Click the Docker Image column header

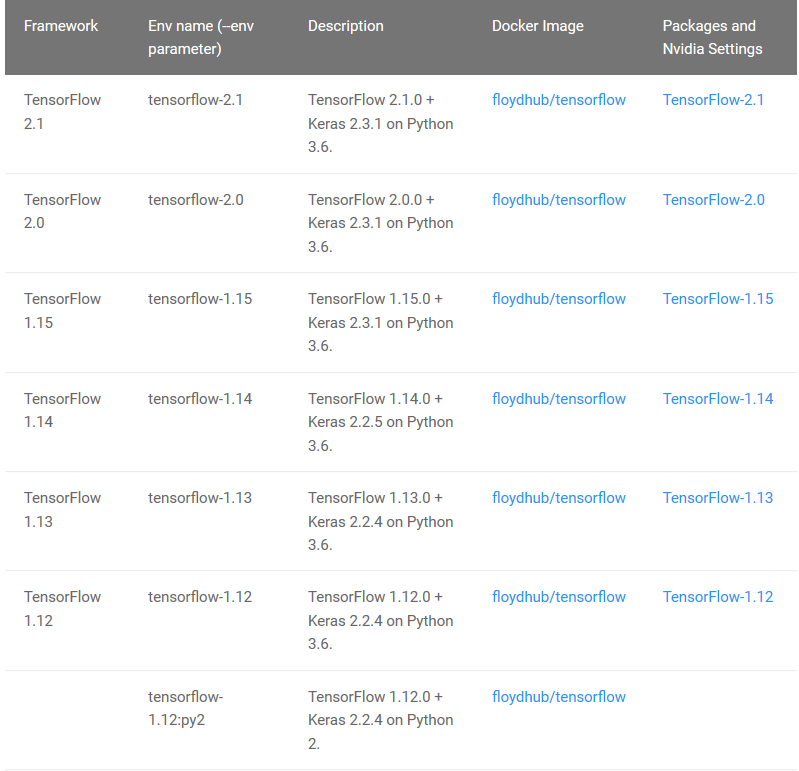tap(537, 25)
